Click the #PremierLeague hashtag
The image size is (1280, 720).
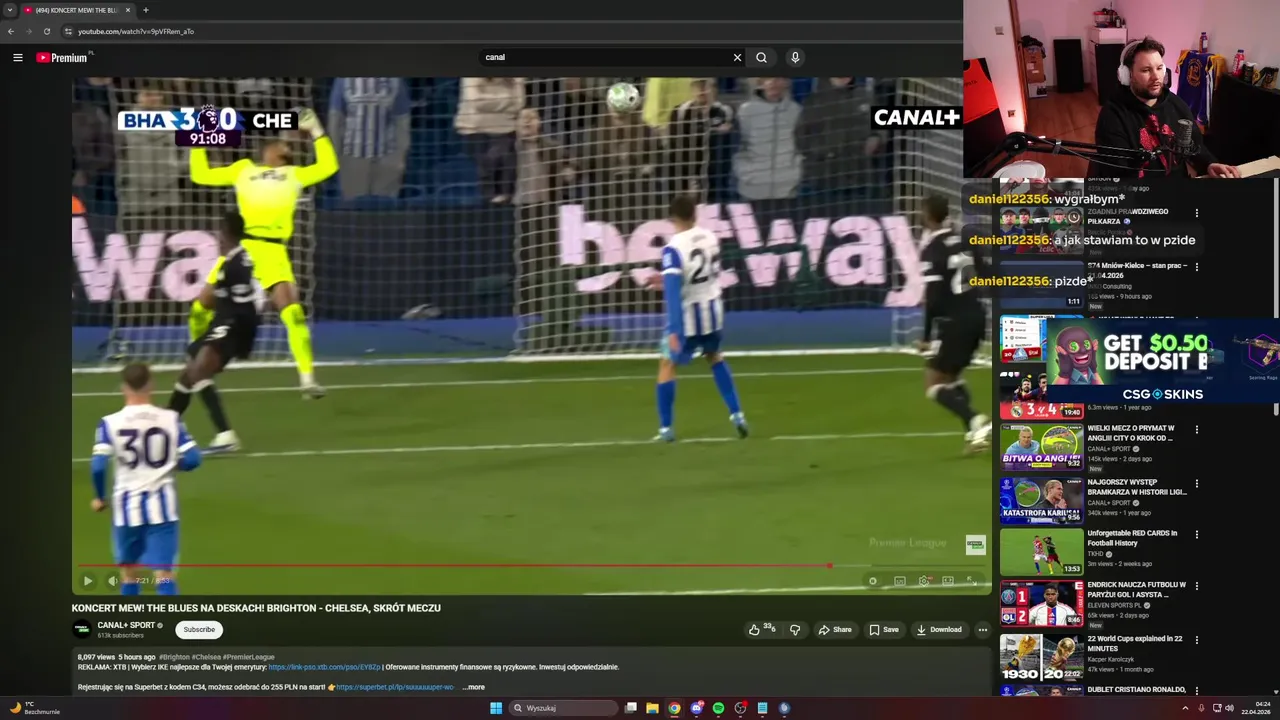click(250, 657)
